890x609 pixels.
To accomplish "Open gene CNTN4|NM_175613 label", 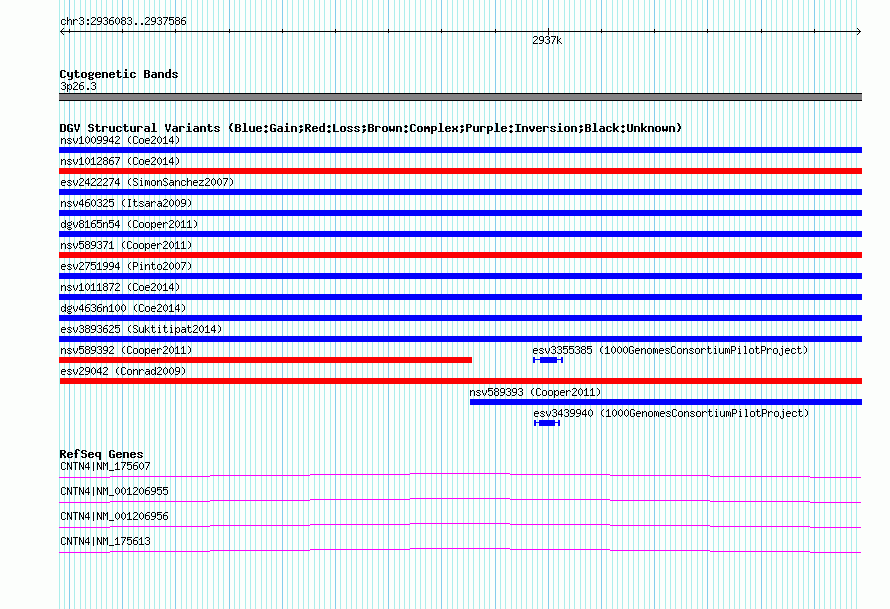I will [x=105, y=541].
